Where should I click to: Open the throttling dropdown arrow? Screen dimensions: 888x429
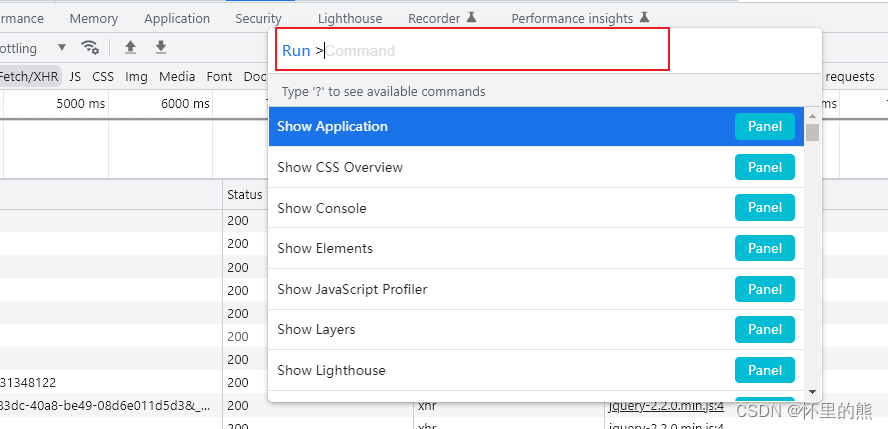[x=62, y=48]
